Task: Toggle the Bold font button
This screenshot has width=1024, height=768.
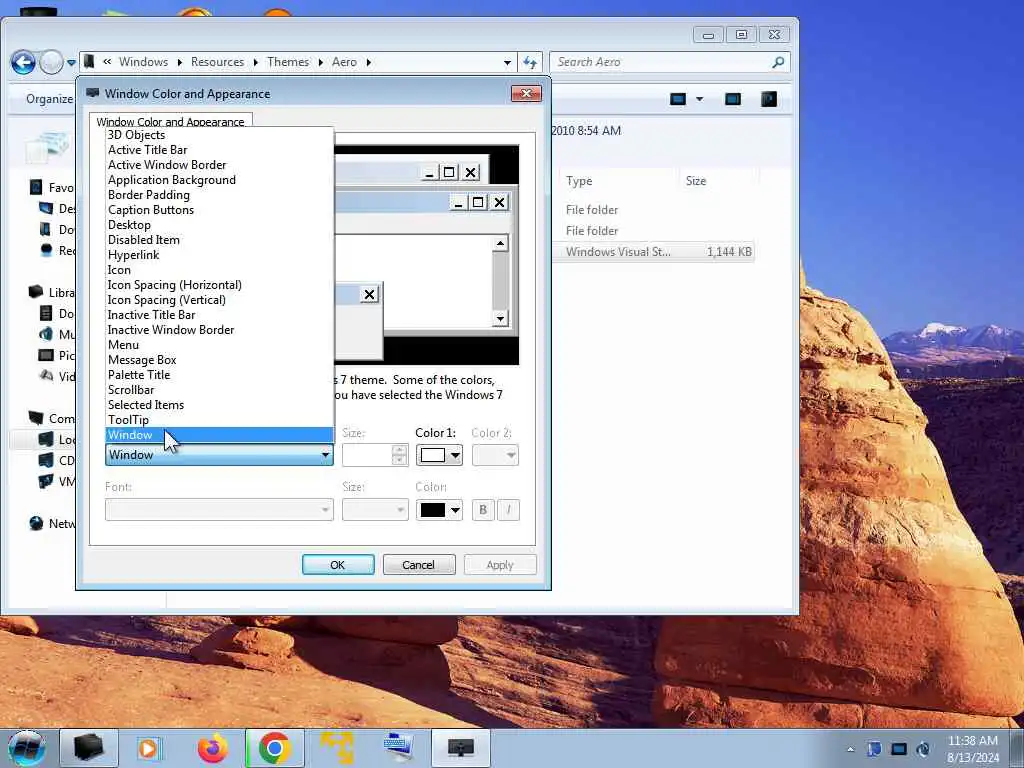Action: point(483,510)
